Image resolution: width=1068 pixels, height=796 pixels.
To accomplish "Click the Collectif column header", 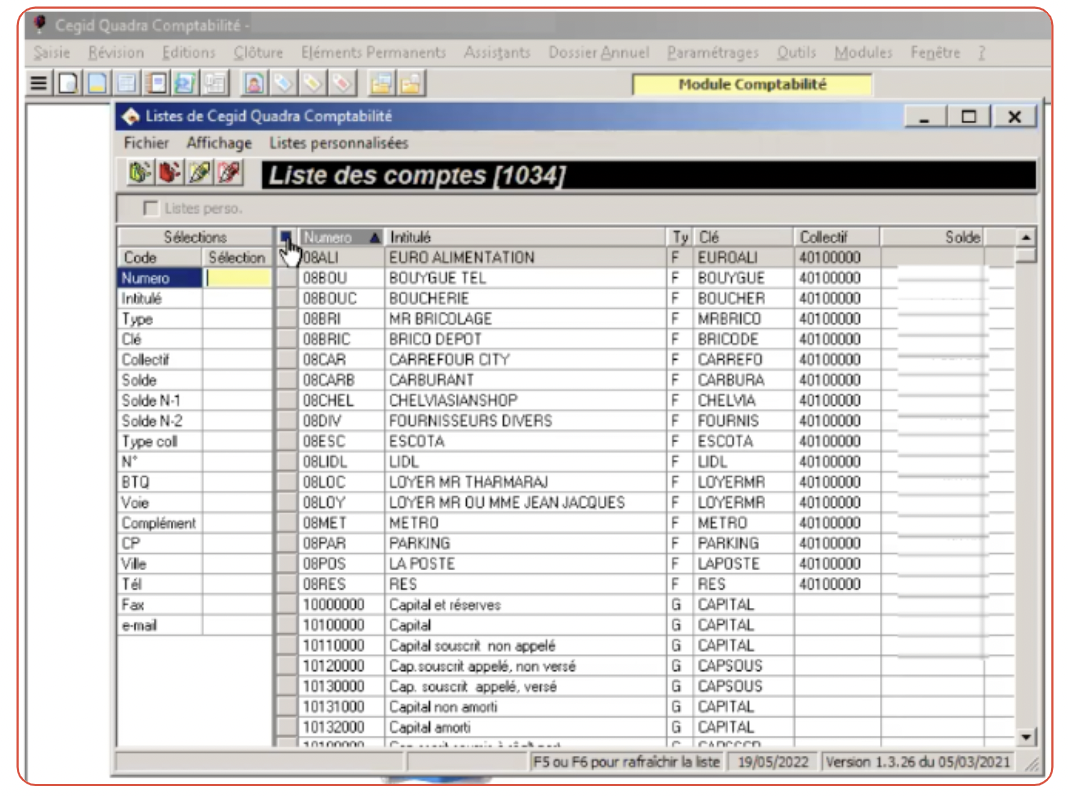I will tap(836, 237).
